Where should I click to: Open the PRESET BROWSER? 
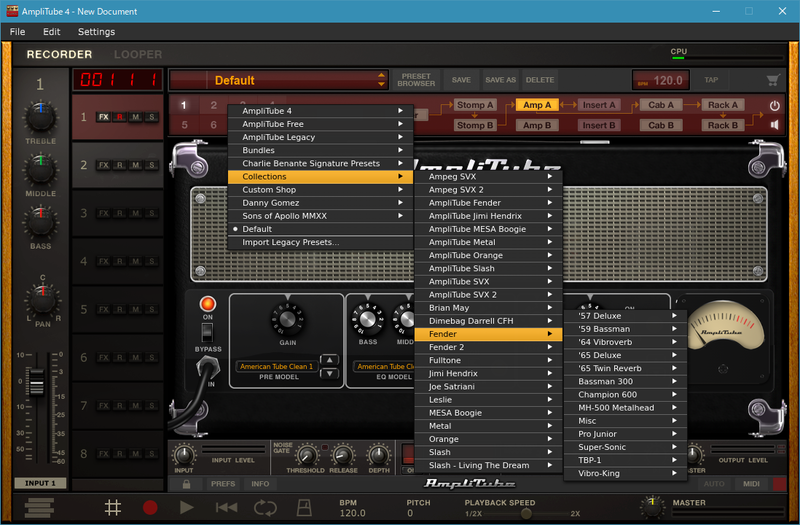(416, 80)
